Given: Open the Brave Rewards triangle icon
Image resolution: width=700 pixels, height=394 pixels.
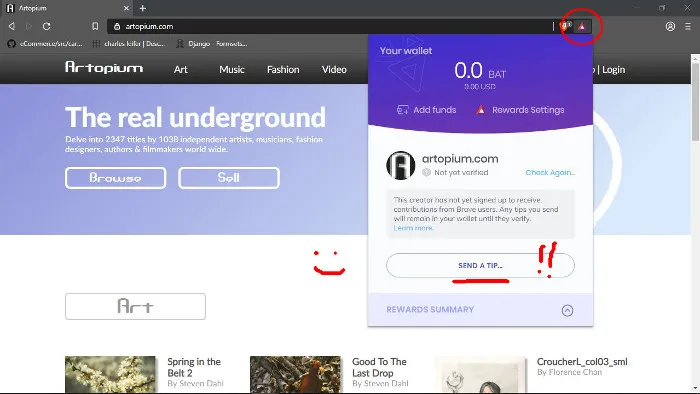Looking at the screenshot, I should (582, 27).
